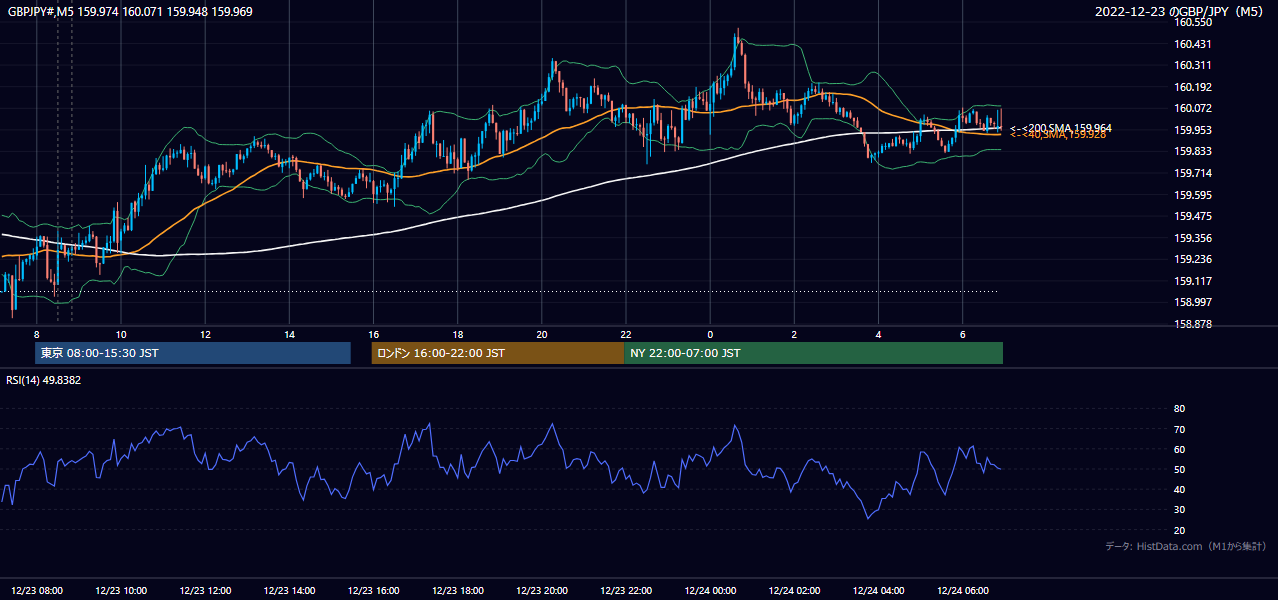
Task: Click hour label 16 under the price chart
Action: pos(373,334)
